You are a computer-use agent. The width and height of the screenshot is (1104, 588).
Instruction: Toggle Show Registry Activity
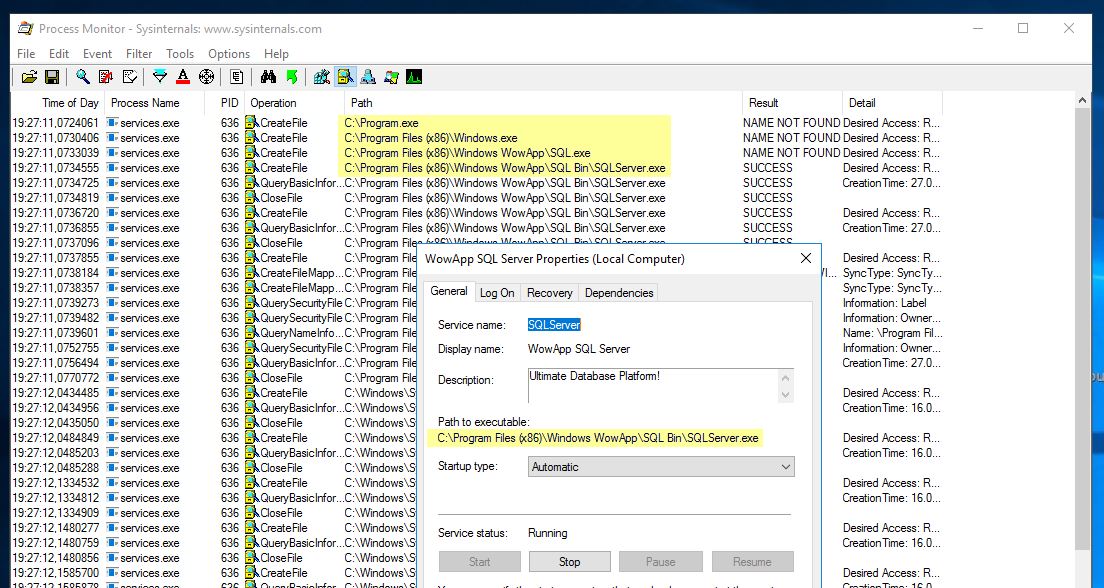click(x=320, y=76)
